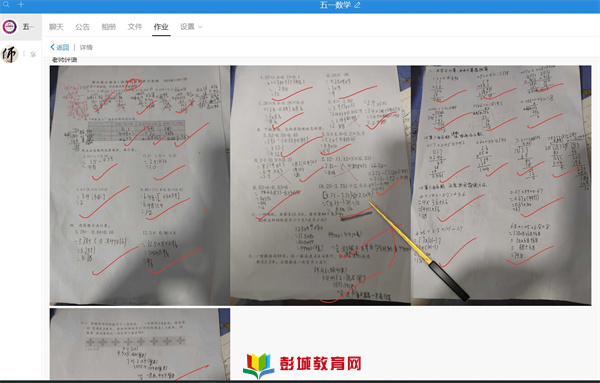The height and width of the screenshot is (383, 600).
Task: Open the homework photo with yellow pencil
Action: (321, 185)
